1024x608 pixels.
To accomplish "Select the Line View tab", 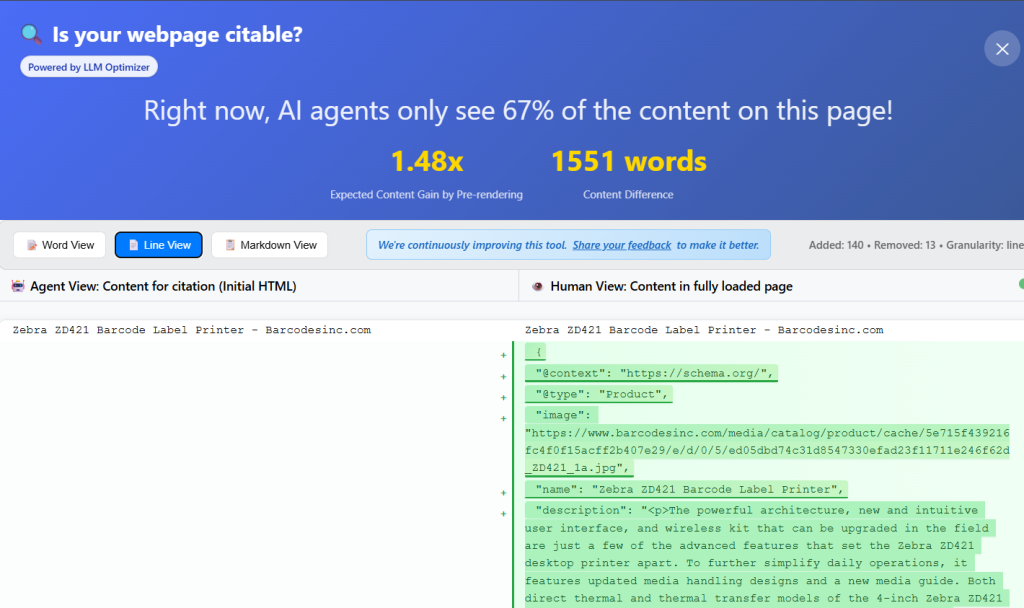I will (159, 245).
